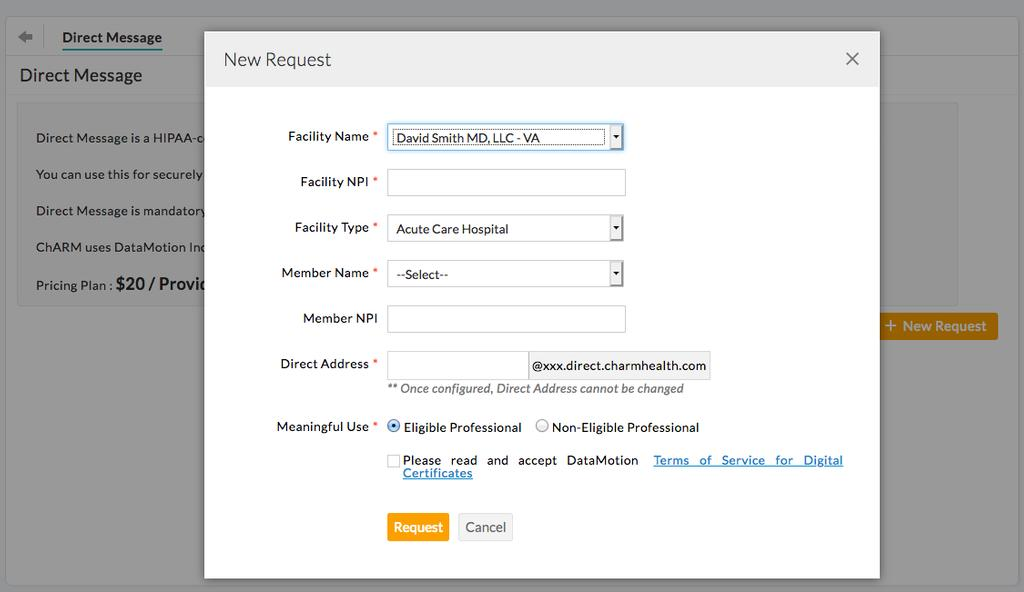Click the Direct Address input box
This screenshot has height=592, width=1024.
point(457,364)
